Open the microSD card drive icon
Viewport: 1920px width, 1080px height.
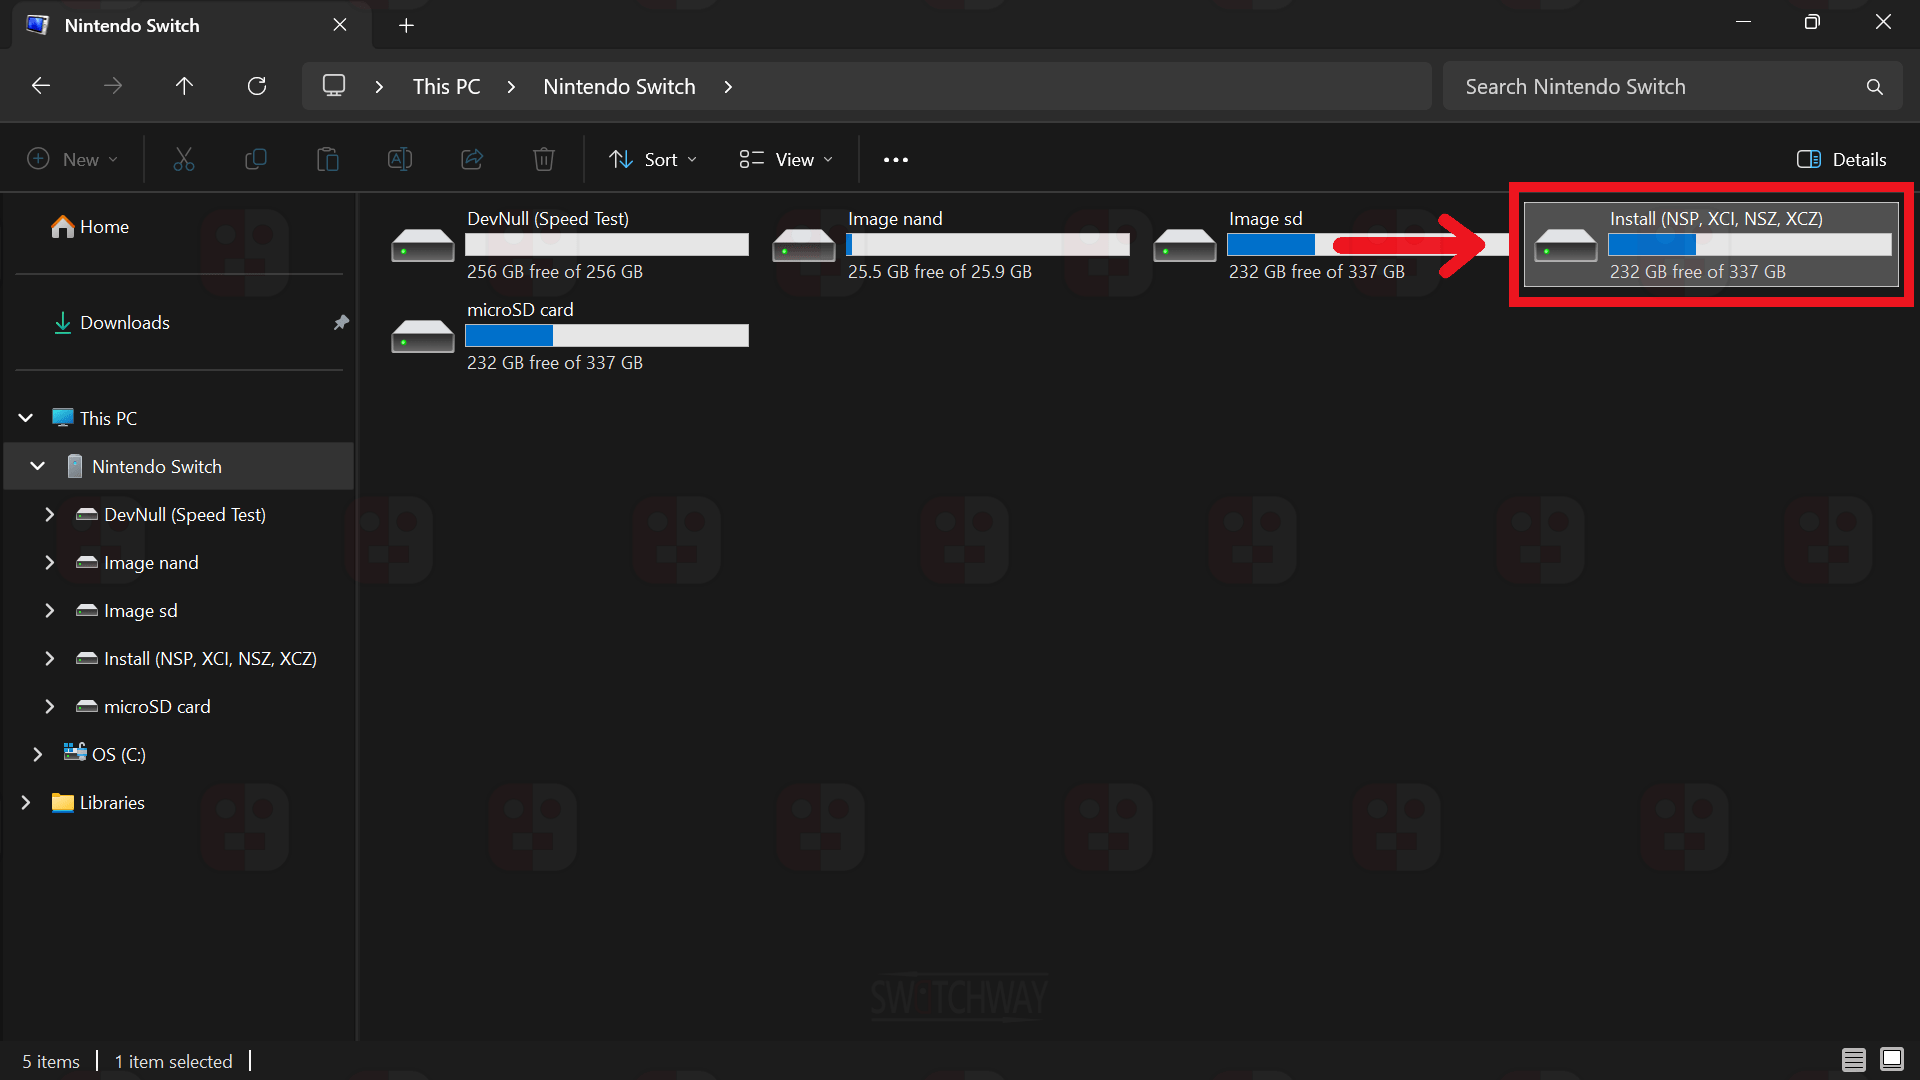click(x=422, y=337)
